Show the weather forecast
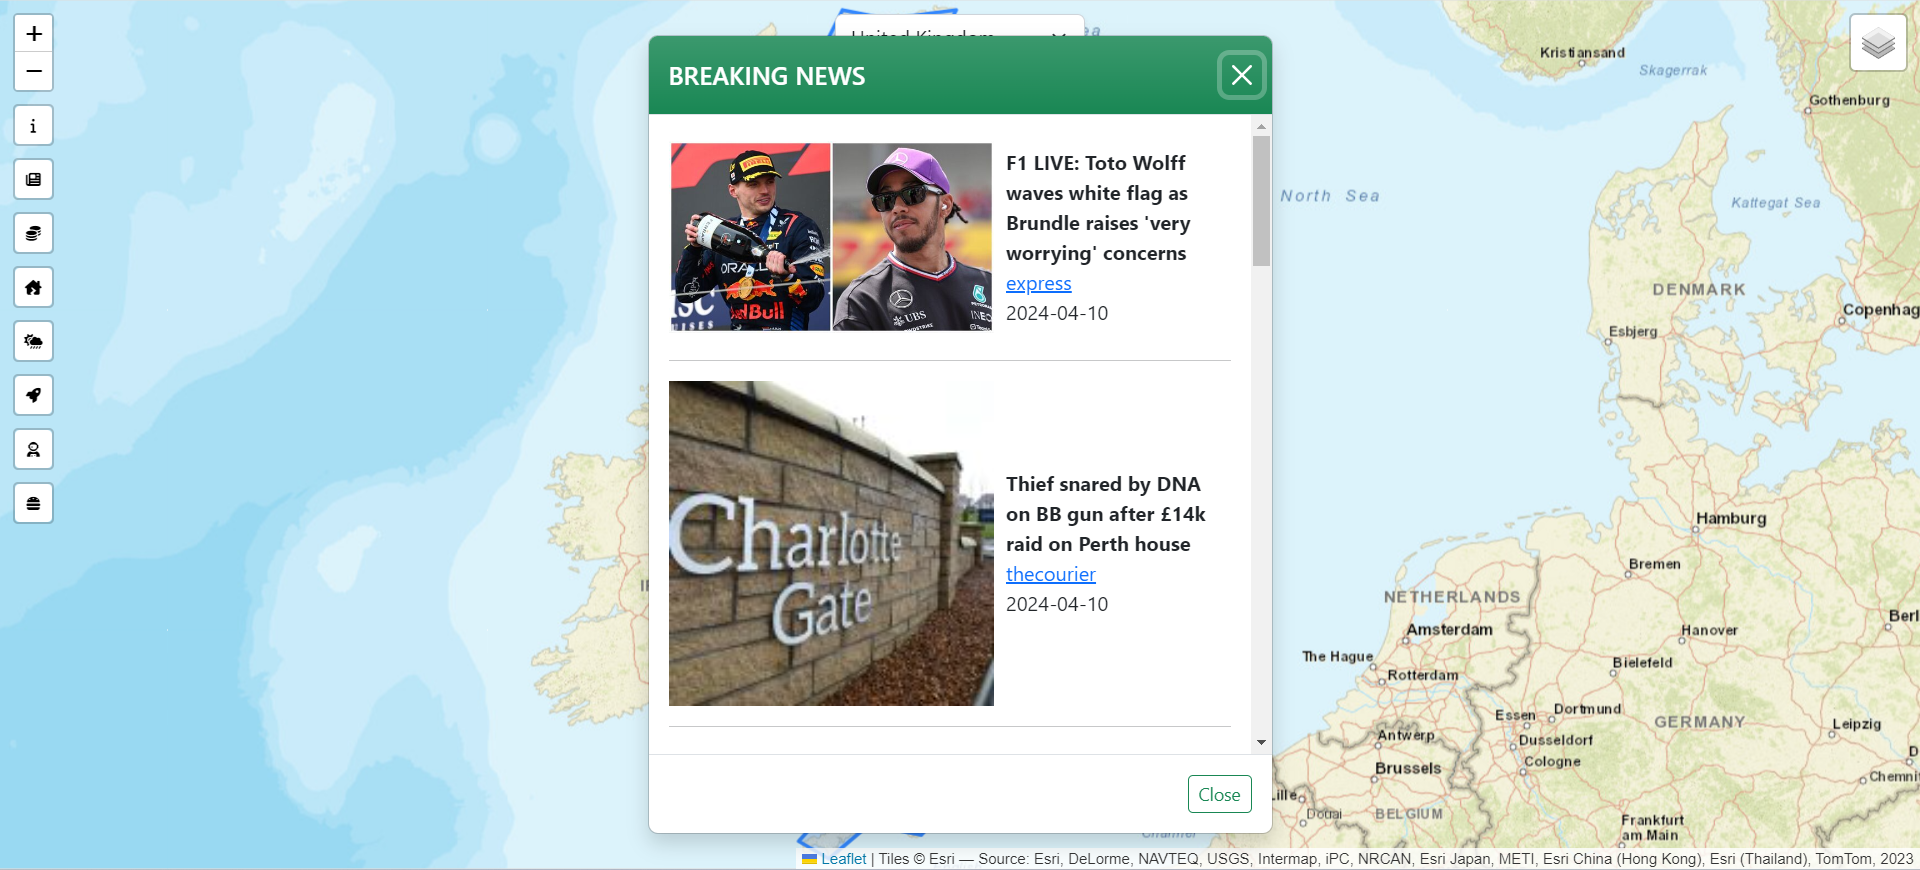Screen dimensions: 1920x870 (x=33, y=342)
